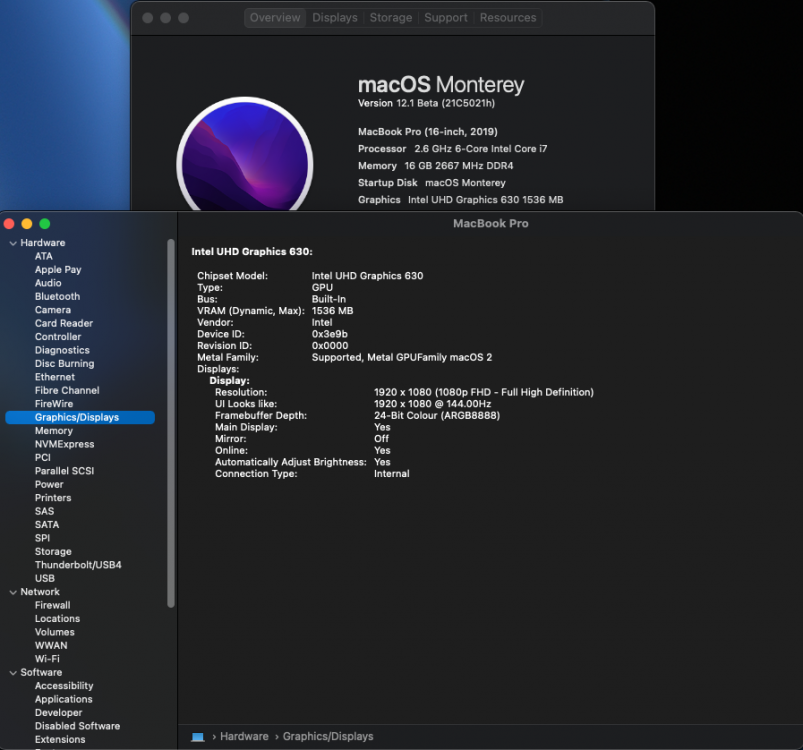Select Diagnostics in the sidebar
The image size is (803, 750).
coord(62,350)
